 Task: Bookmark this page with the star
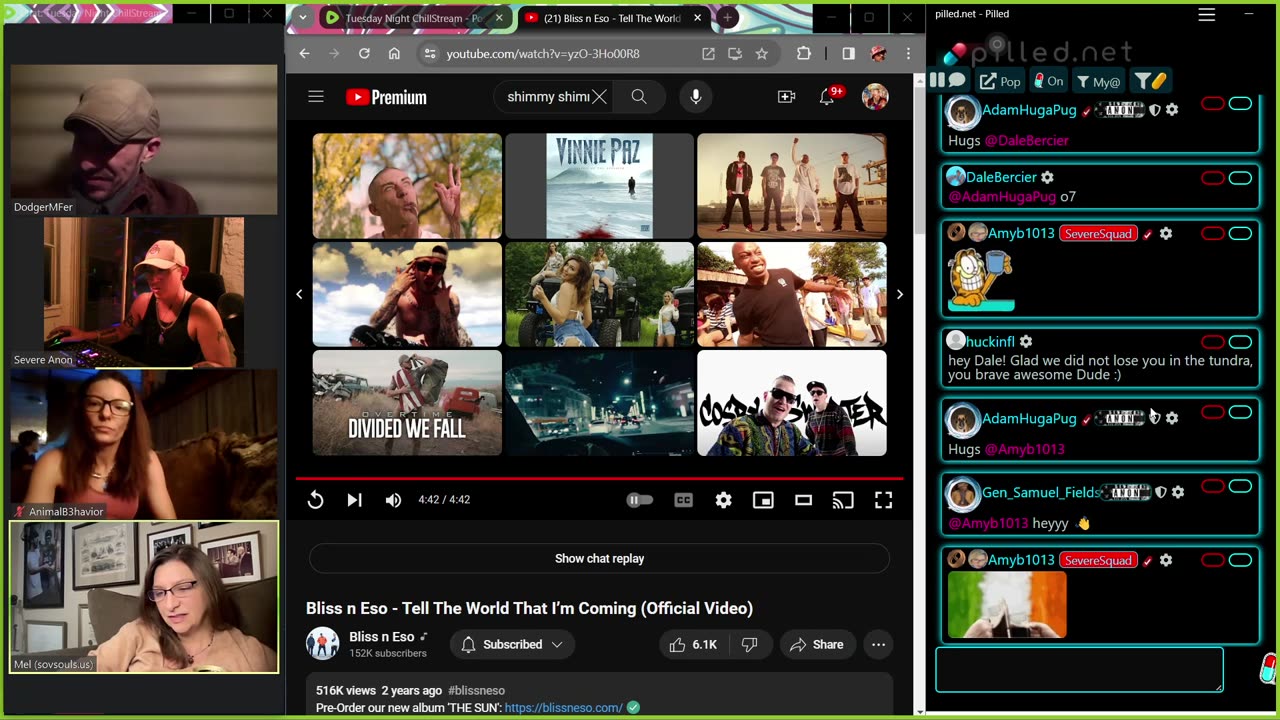[x=761, y=54]
